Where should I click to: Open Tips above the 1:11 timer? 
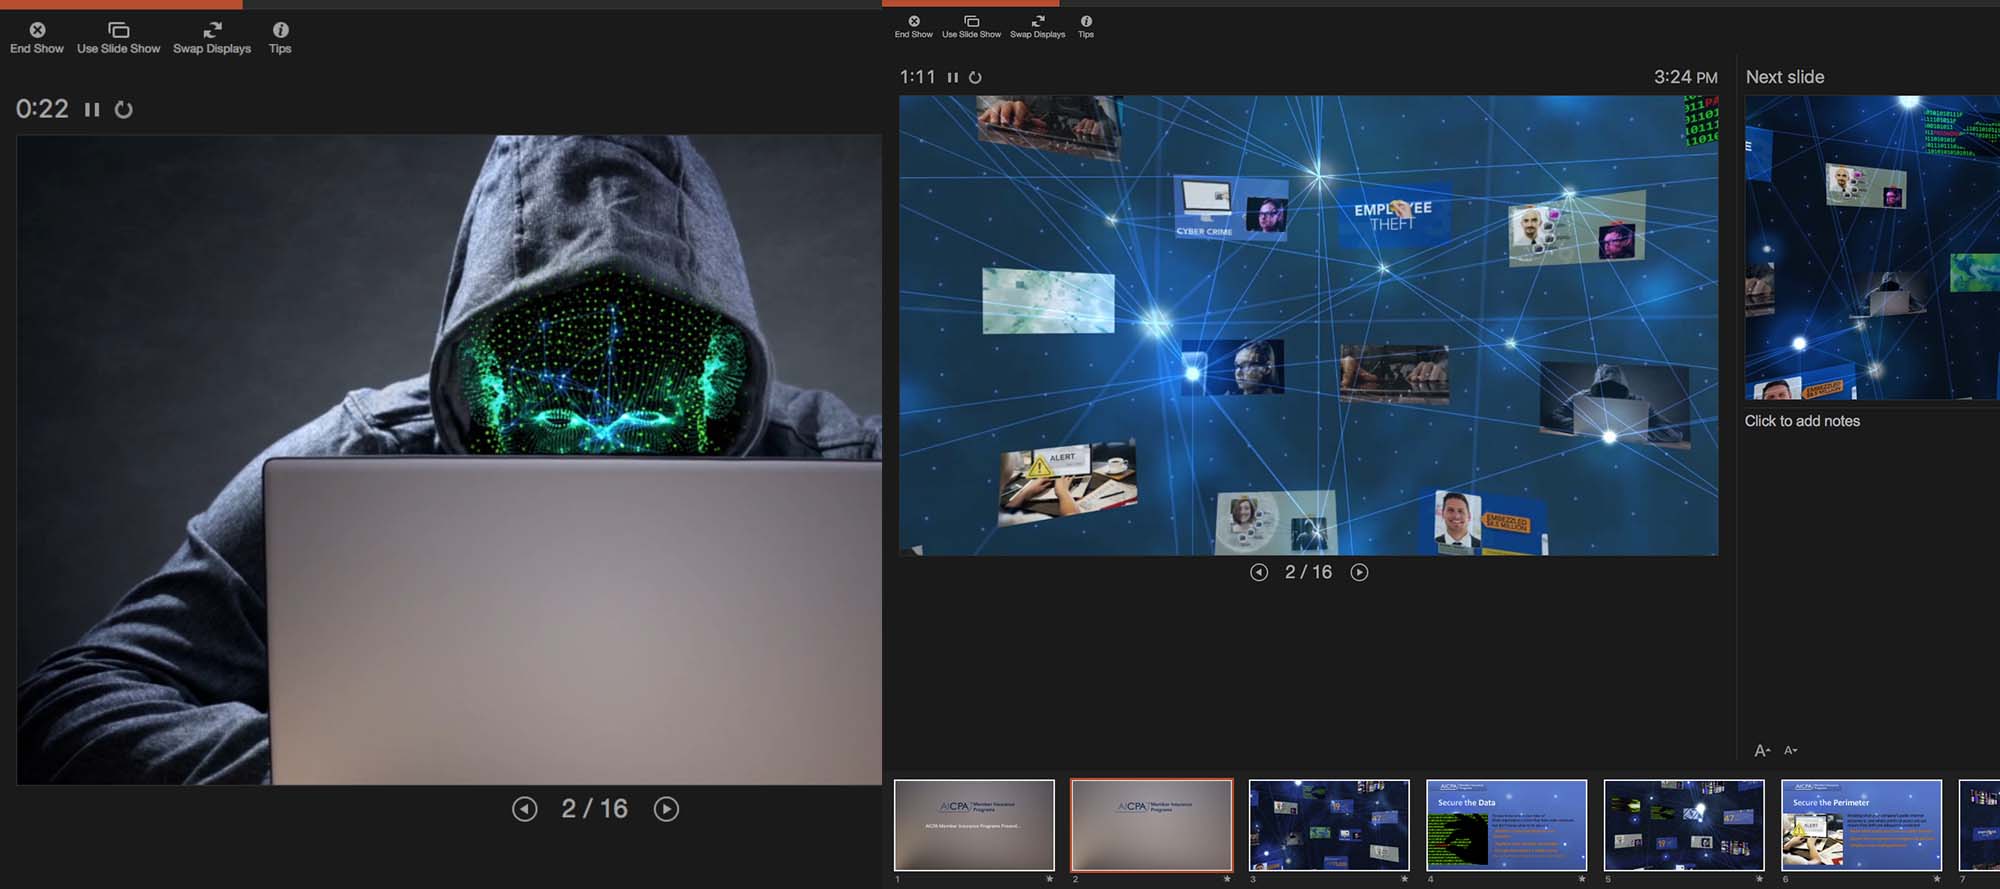click(1086, 27)
